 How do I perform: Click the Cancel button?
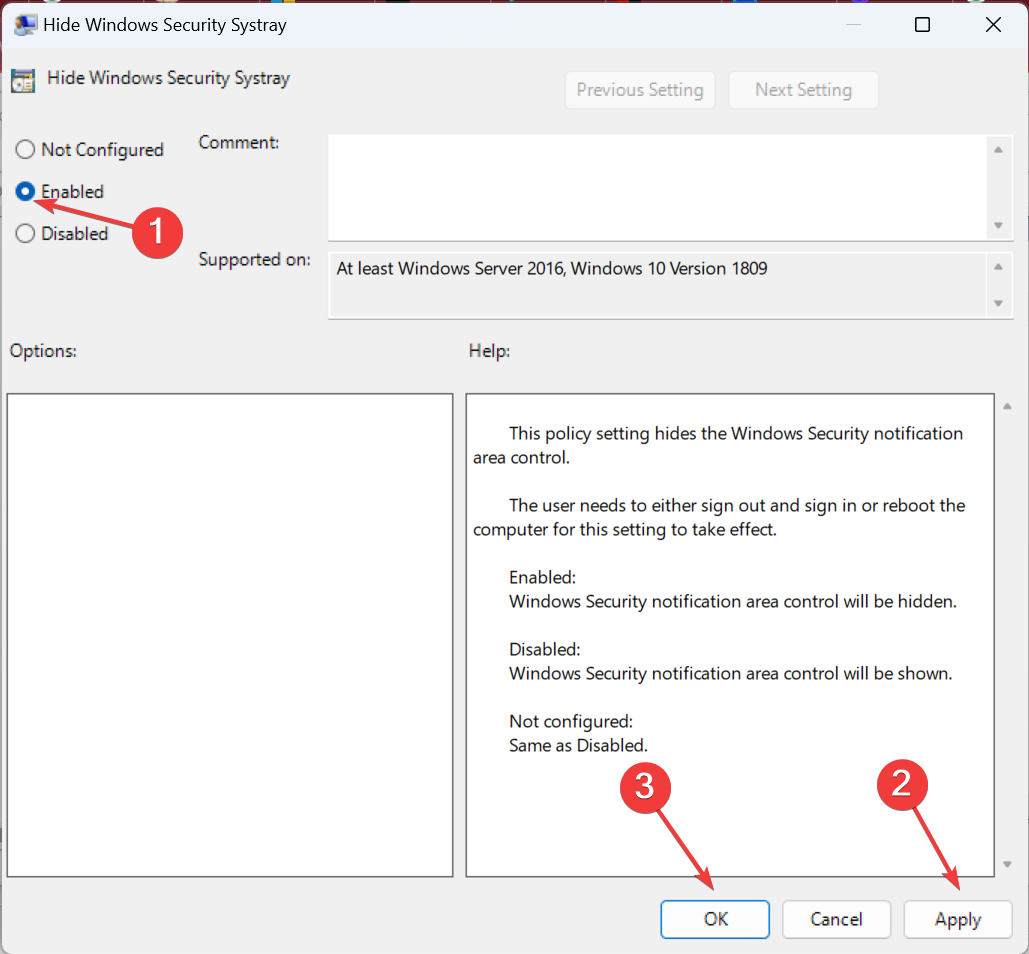click(836, 919)
